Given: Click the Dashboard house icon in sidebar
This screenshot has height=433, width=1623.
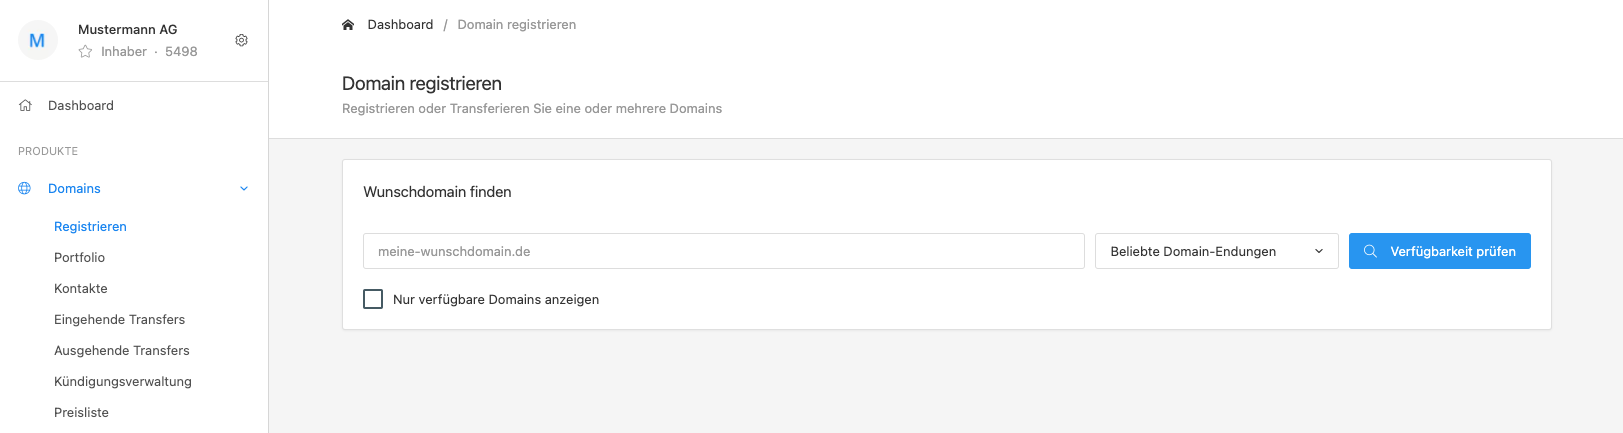Looking at the screenshot, I should pyautogui.click(x=25, y=105).
